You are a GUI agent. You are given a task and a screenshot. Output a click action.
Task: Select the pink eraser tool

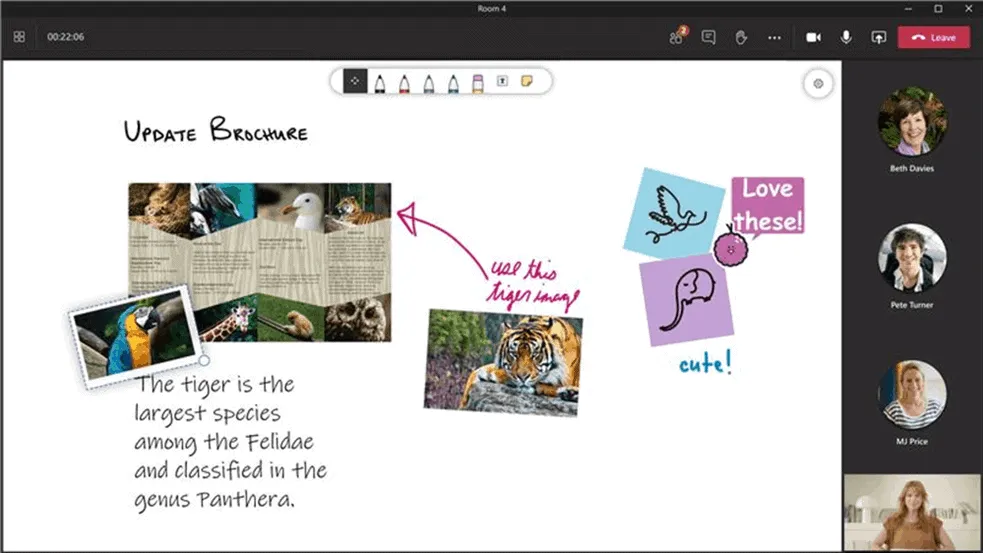pyautogui.click(x=477, y=82)
